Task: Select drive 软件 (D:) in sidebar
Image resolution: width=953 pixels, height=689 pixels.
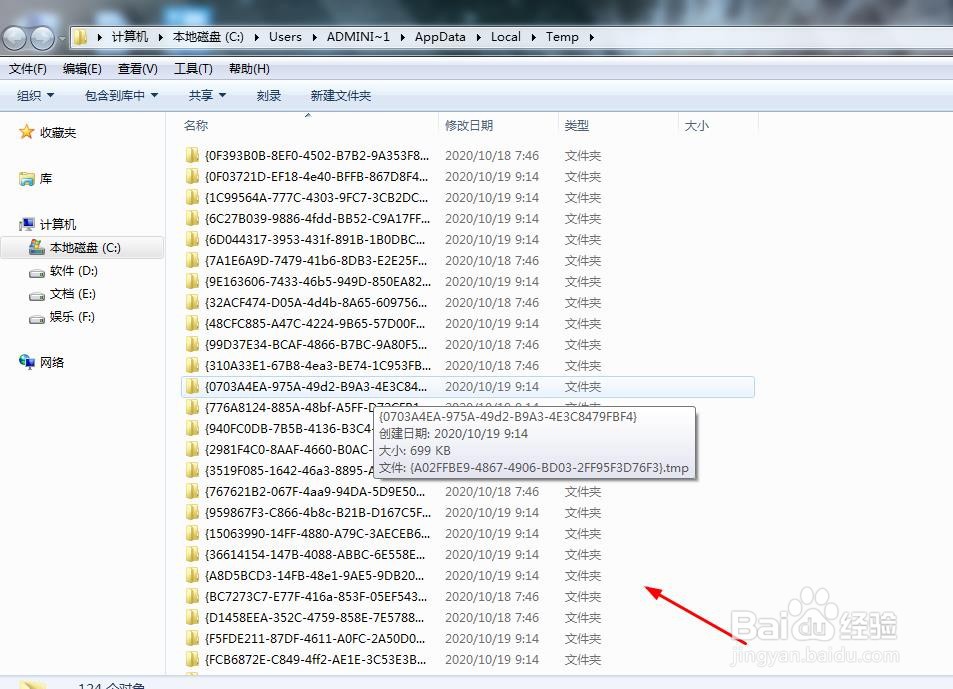Action: (x=63, y=271)
